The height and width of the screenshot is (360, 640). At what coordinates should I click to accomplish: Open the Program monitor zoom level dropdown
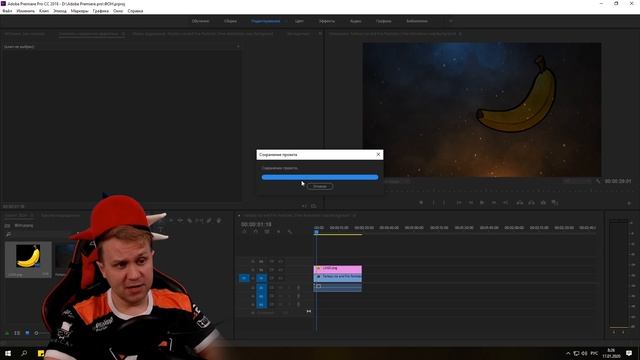coord(397,181)
